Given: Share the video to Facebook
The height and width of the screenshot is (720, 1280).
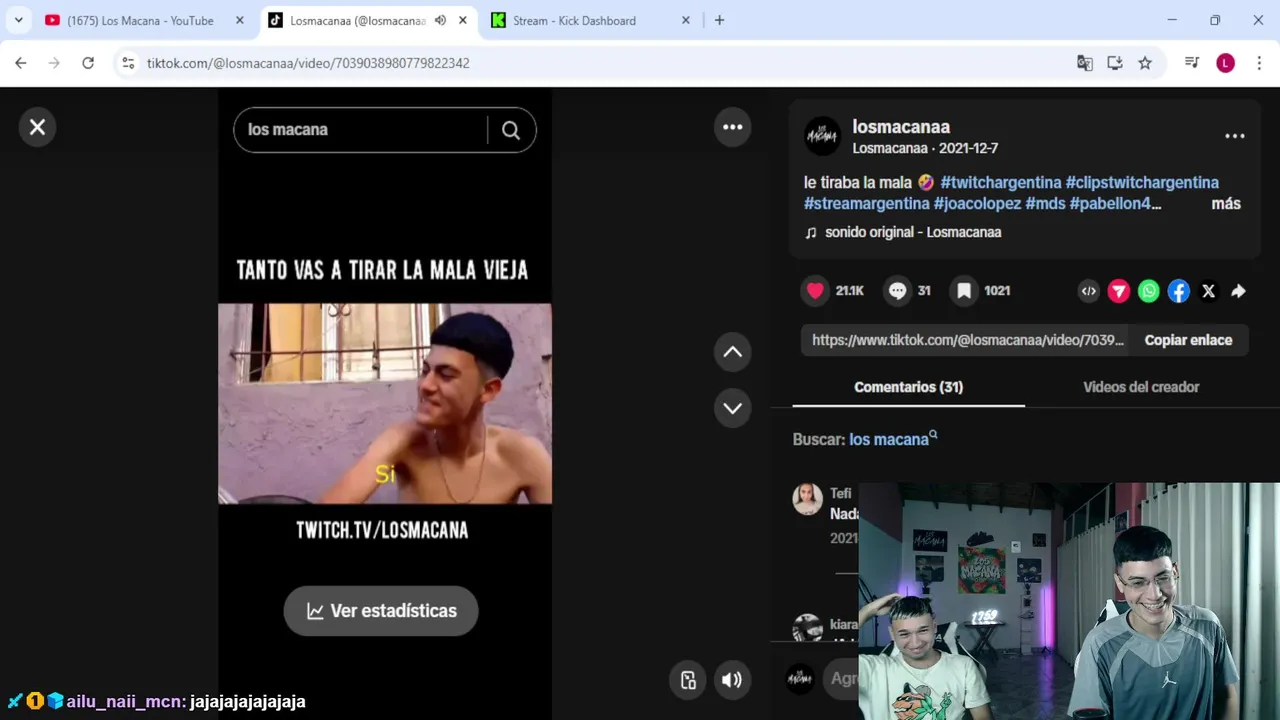Looking at the screenshot, I should pyautogui.click(x=1179, y=291).
